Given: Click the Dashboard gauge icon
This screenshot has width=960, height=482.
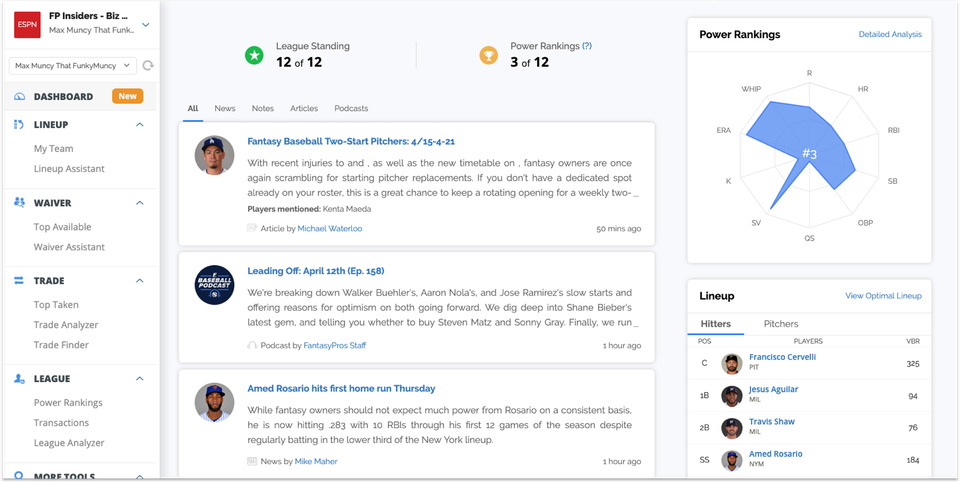Looking at the screenshot, I should click(x=19, y=96).
